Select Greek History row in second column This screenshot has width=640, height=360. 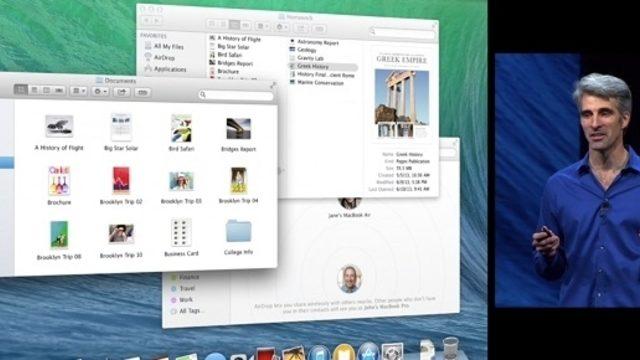click(323, 66)
